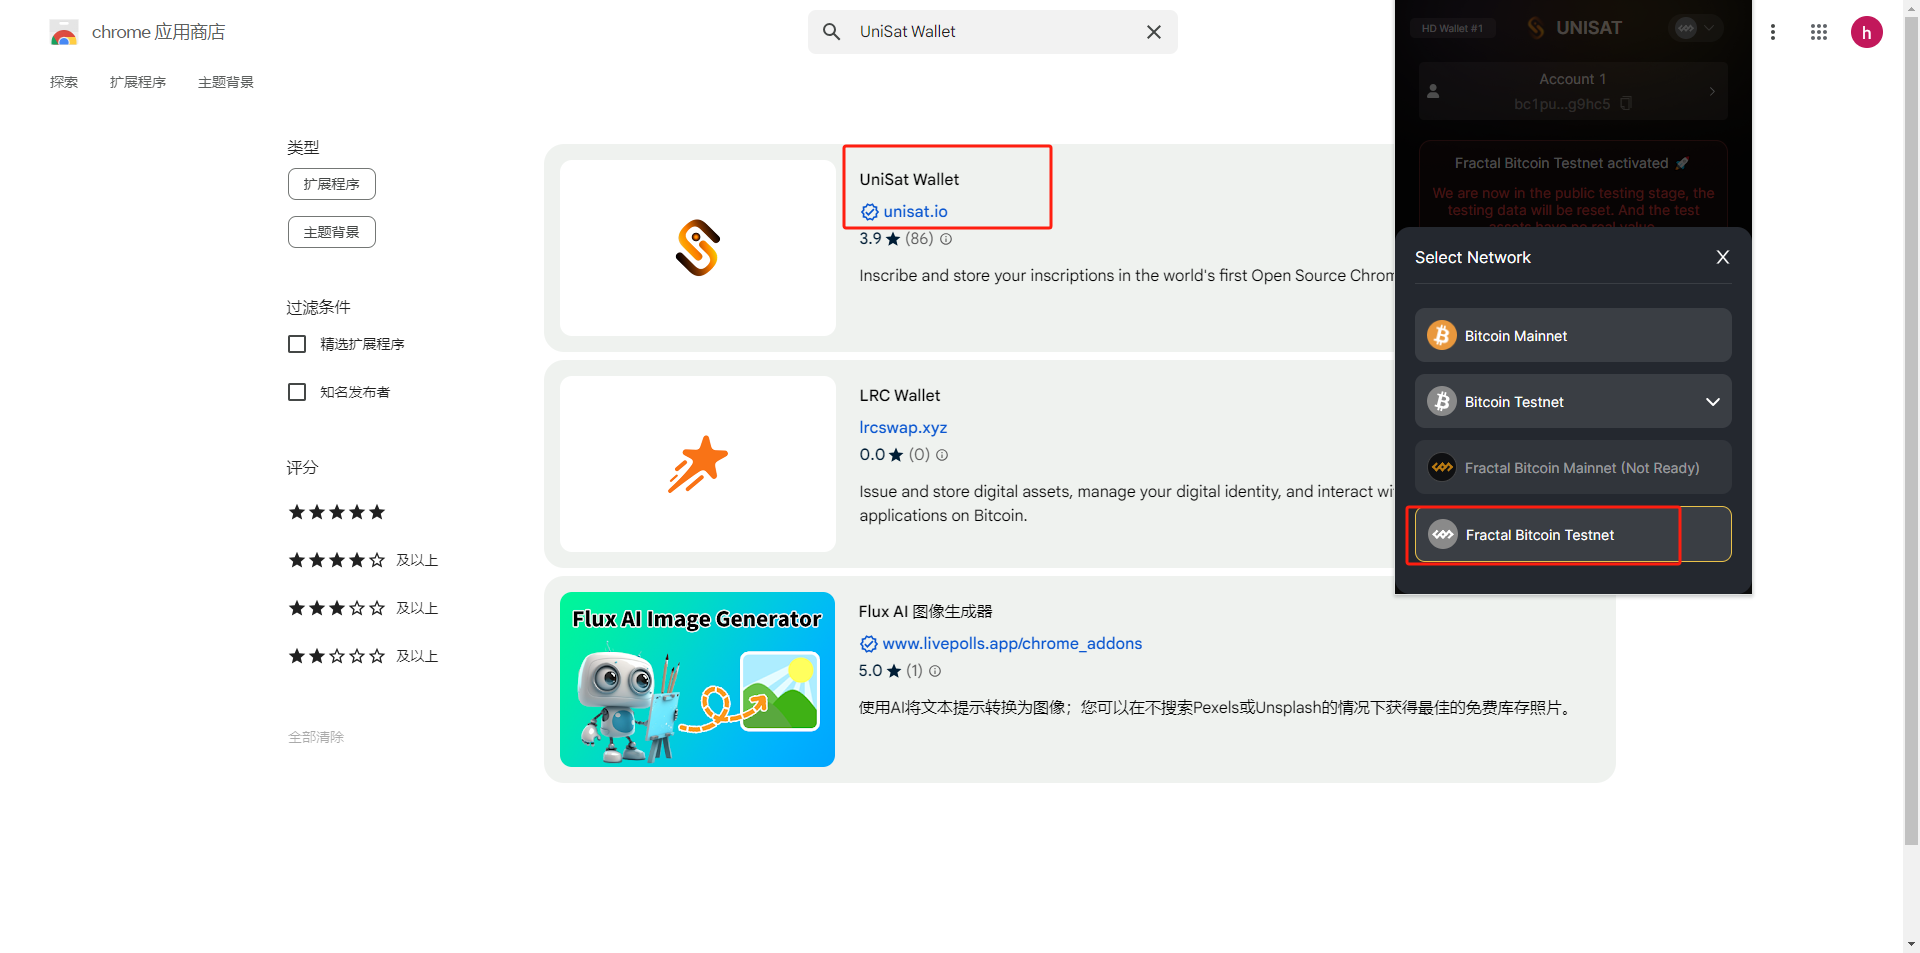Open the profile avatar 'h'
Viewport: 1920px width, 953px height.
click(1866, 32)
